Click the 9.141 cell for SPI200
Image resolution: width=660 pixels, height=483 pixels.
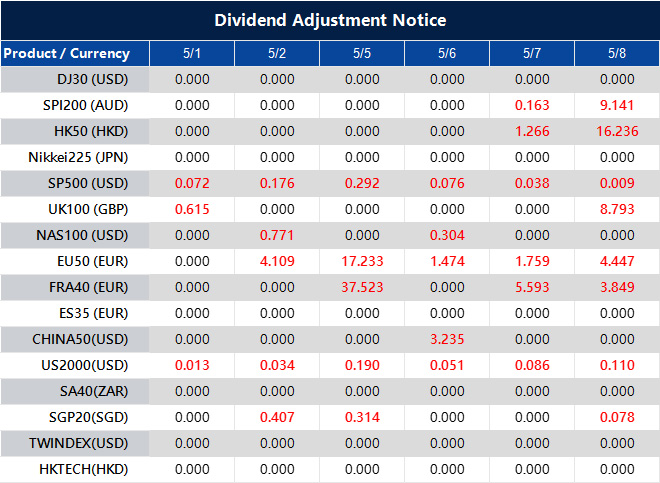tap(617, 105)
